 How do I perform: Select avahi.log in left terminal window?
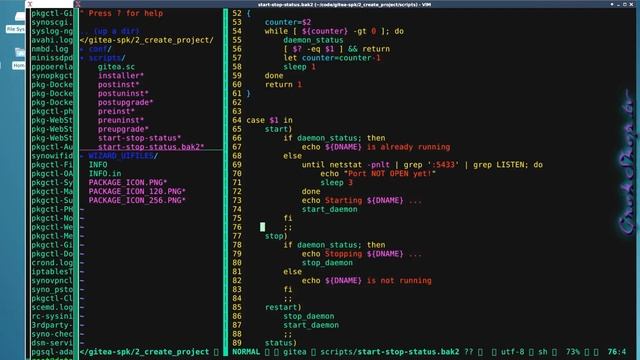(x=52, y=40)
